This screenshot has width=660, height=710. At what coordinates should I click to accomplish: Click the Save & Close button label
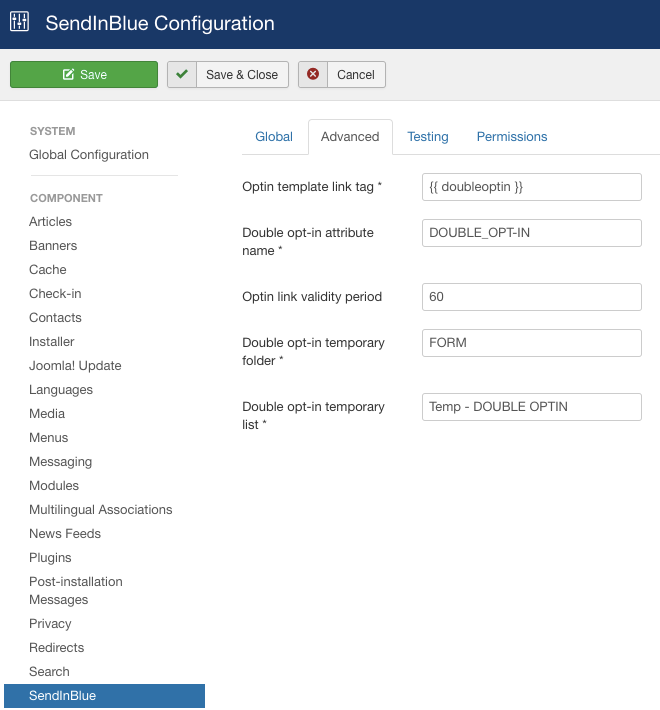click(x=242, y=75)
